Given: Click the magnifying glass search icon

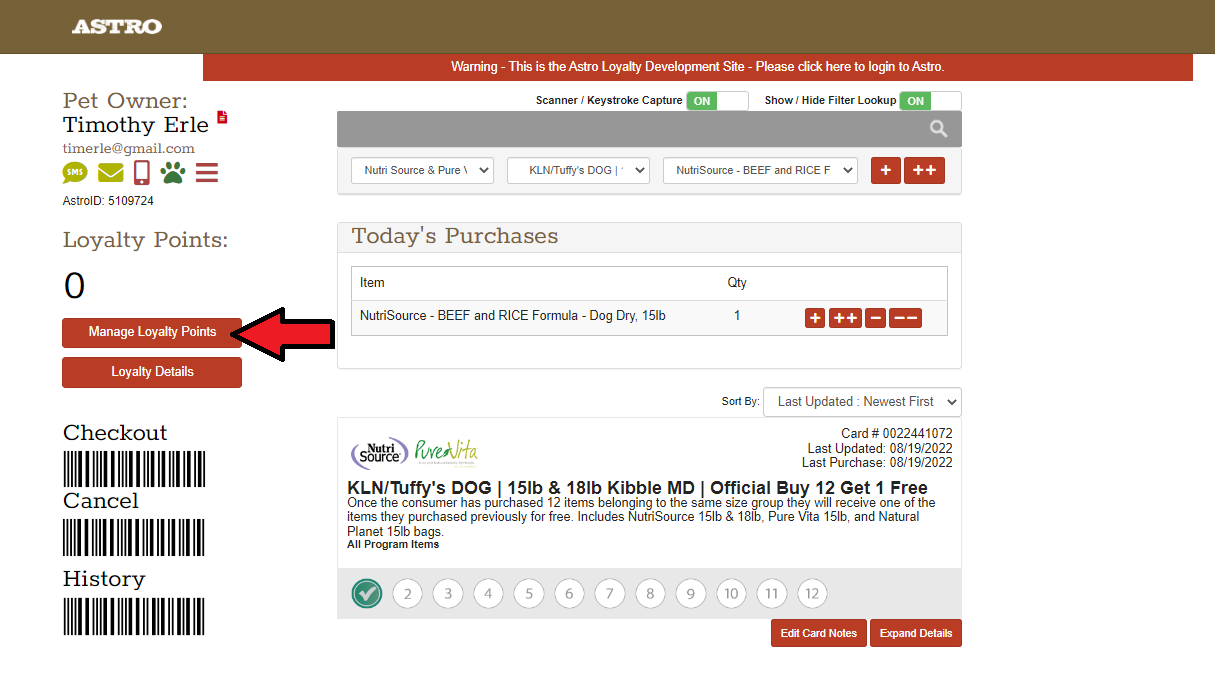Looking at the screenshot, I should tap(938, 129).
